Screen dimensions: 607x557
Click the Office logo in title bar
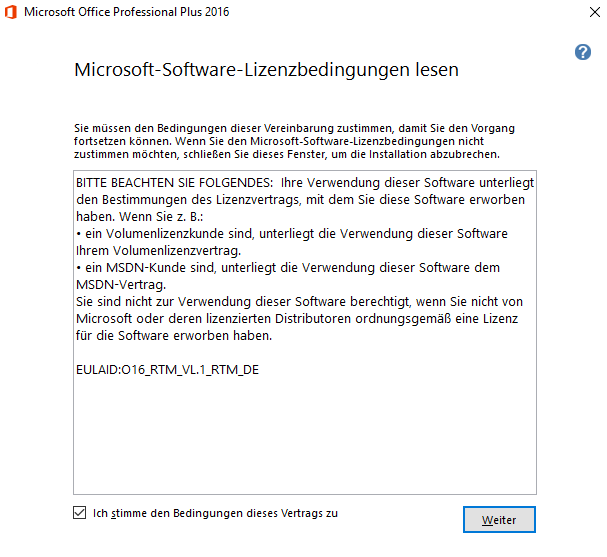(11, 12)
